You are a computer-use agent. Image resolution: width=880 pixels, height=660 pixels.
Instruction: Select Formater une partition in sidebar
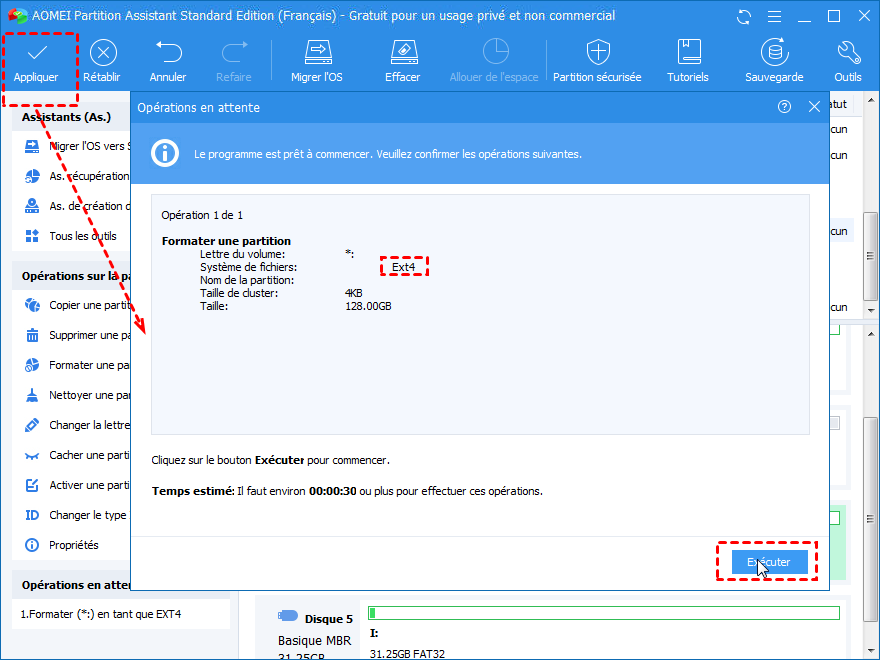tap(77, 365)
